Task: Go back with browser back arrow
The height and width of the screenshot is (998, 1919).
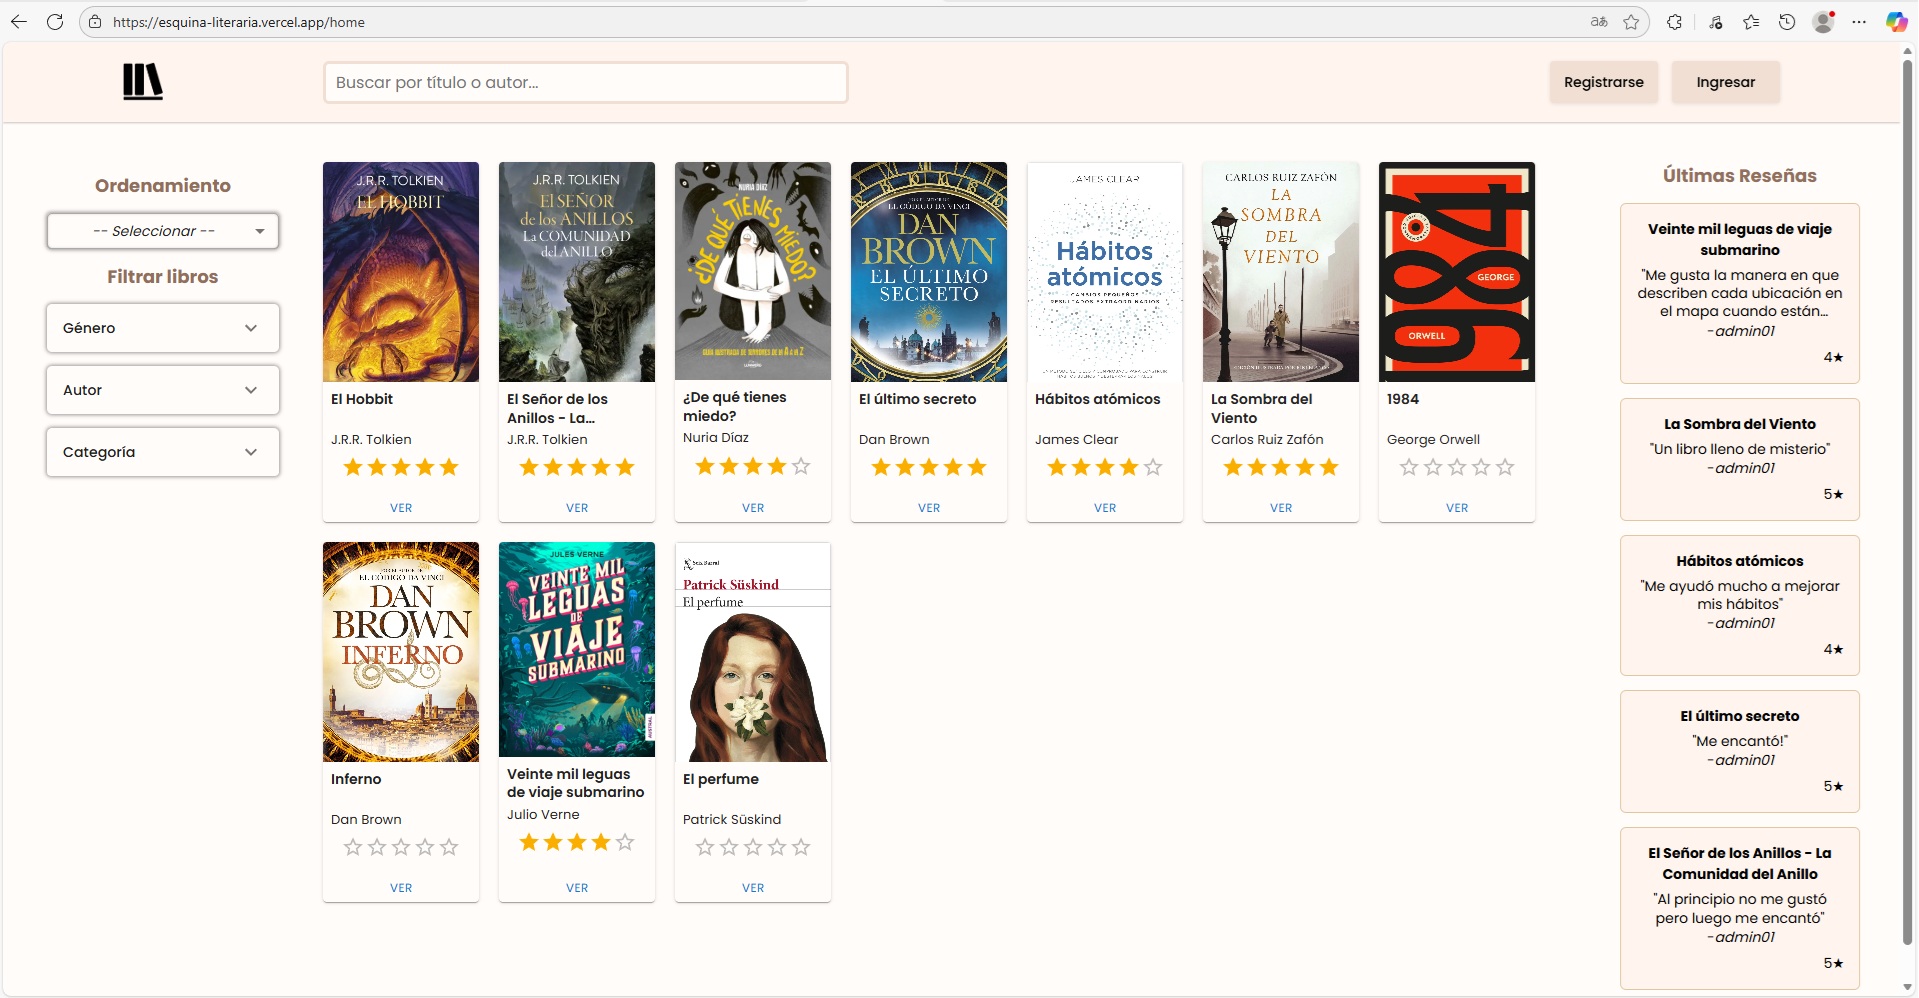Action: pos(19,22)
